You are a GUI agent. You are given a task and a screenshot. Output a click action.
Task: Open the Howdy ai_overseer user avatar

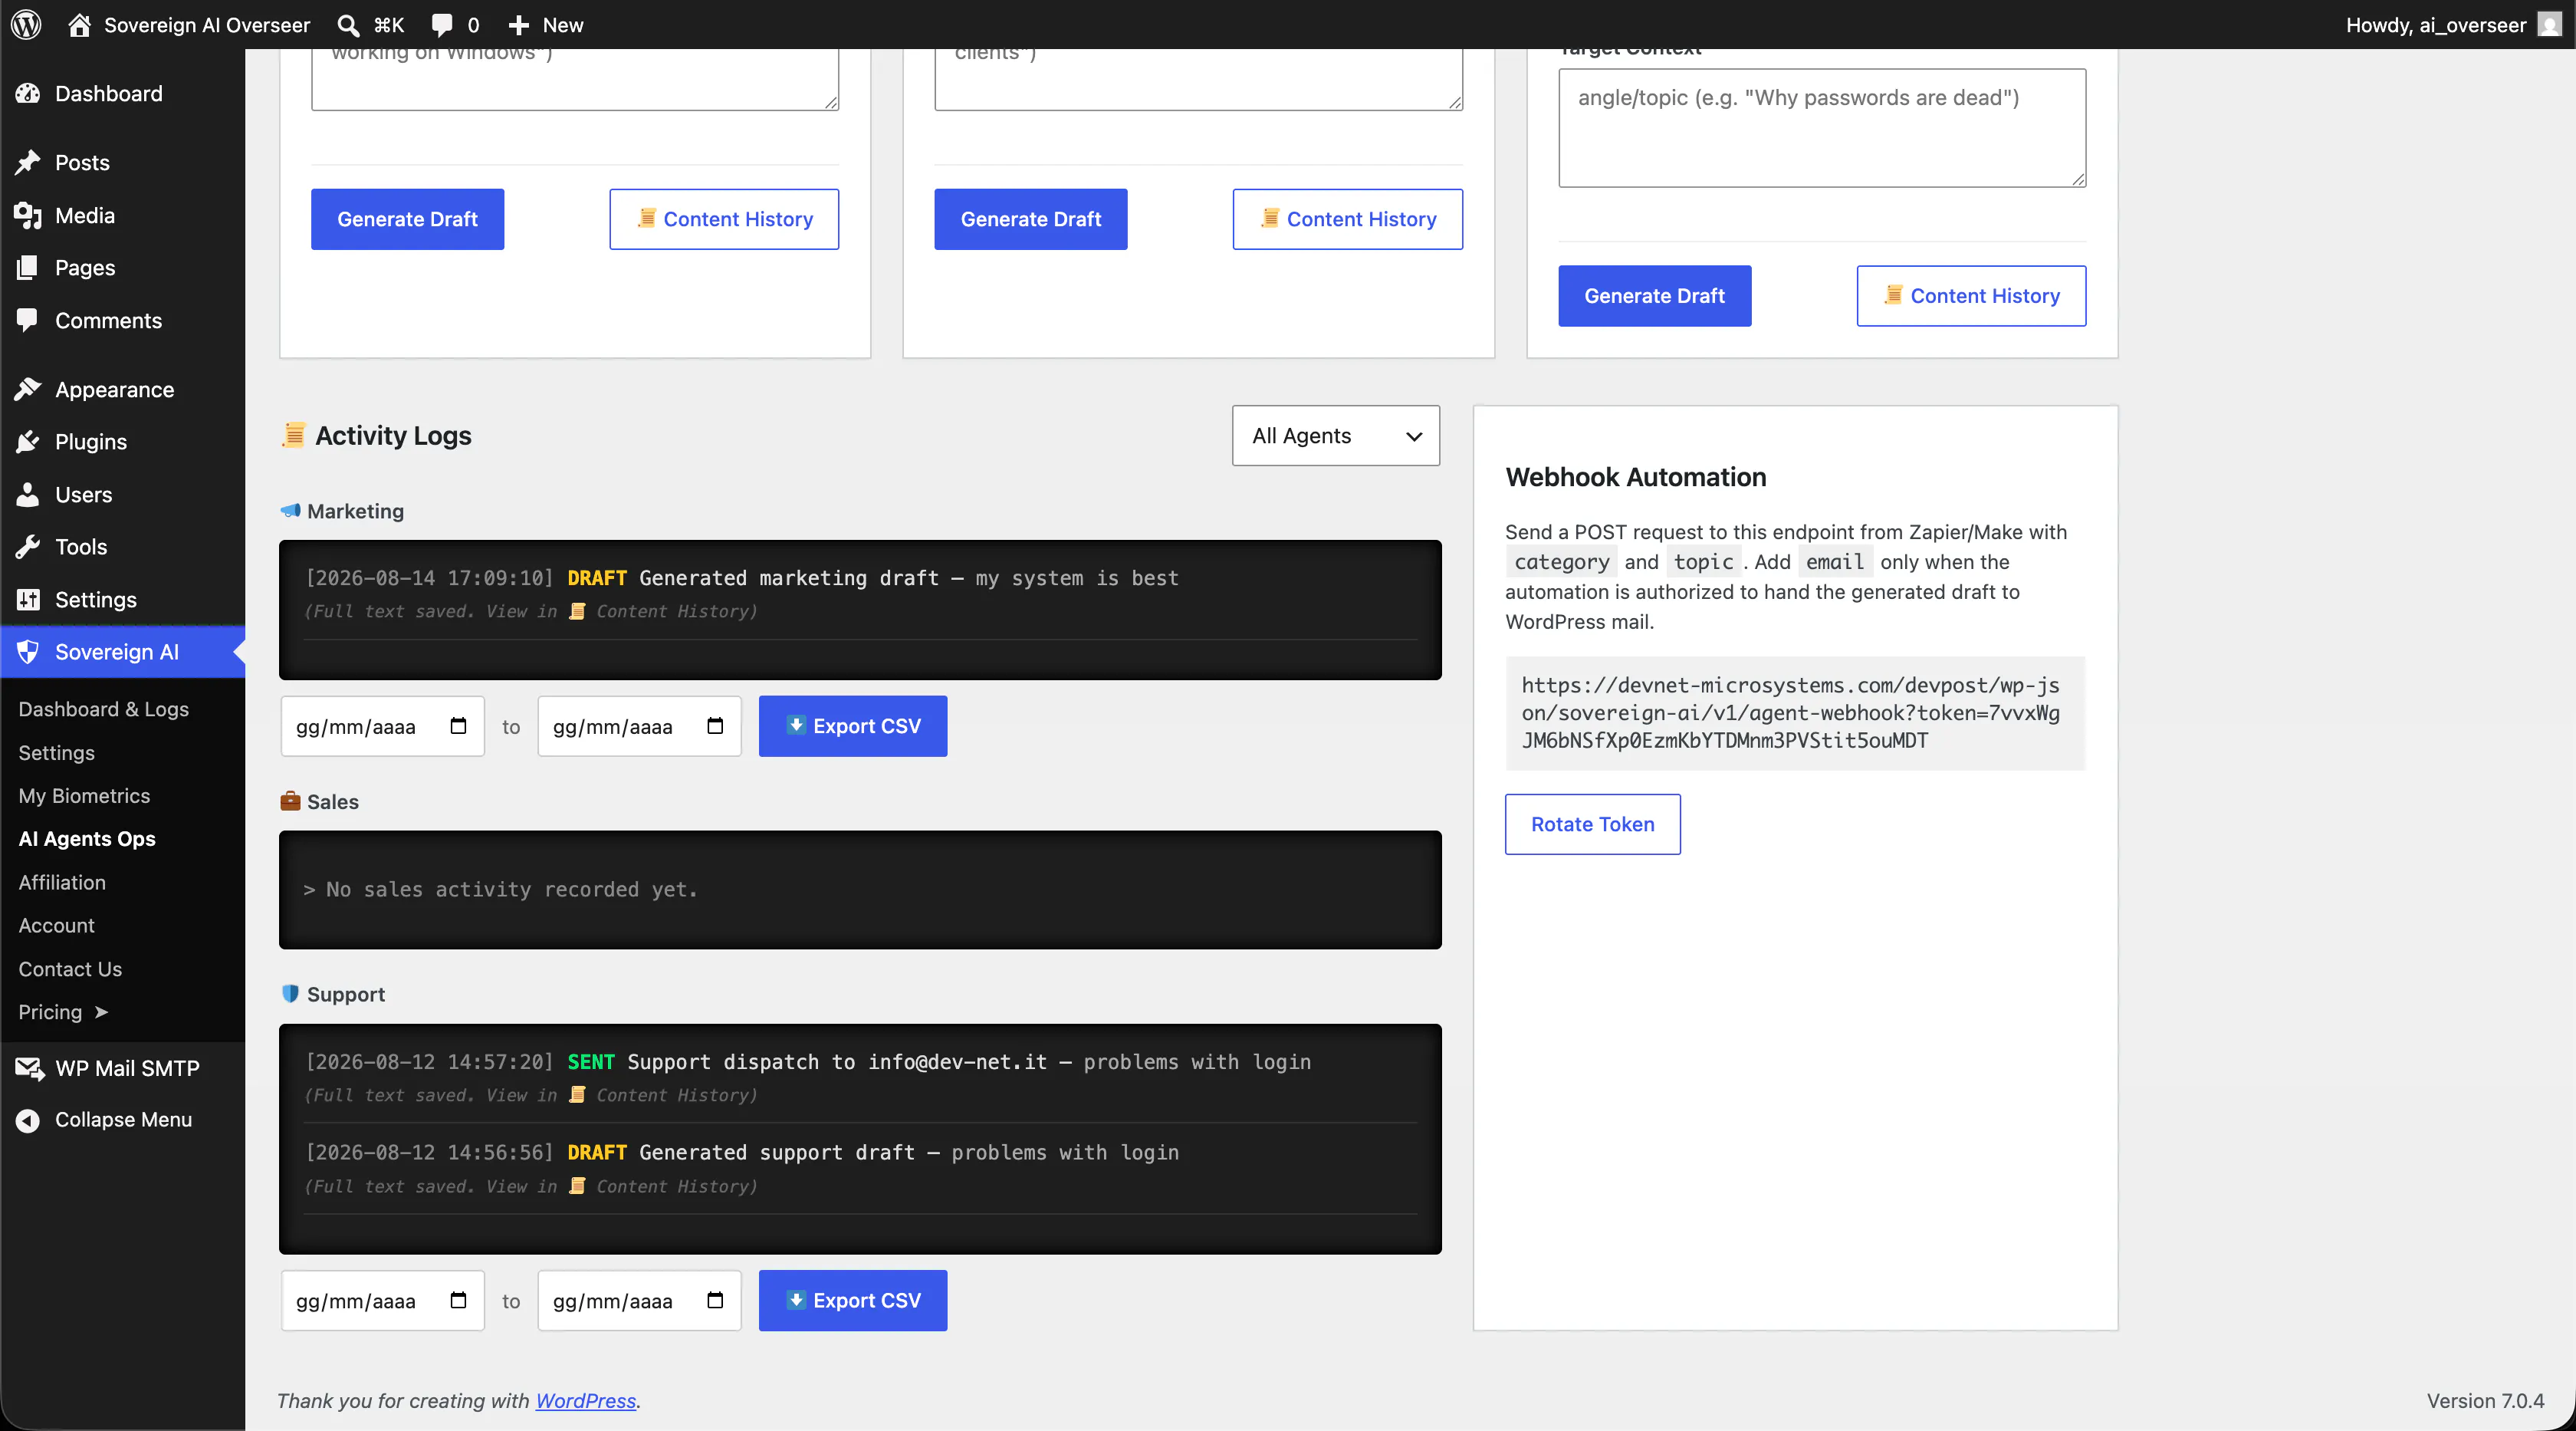pyautogui.click(x=2549, y=25)
